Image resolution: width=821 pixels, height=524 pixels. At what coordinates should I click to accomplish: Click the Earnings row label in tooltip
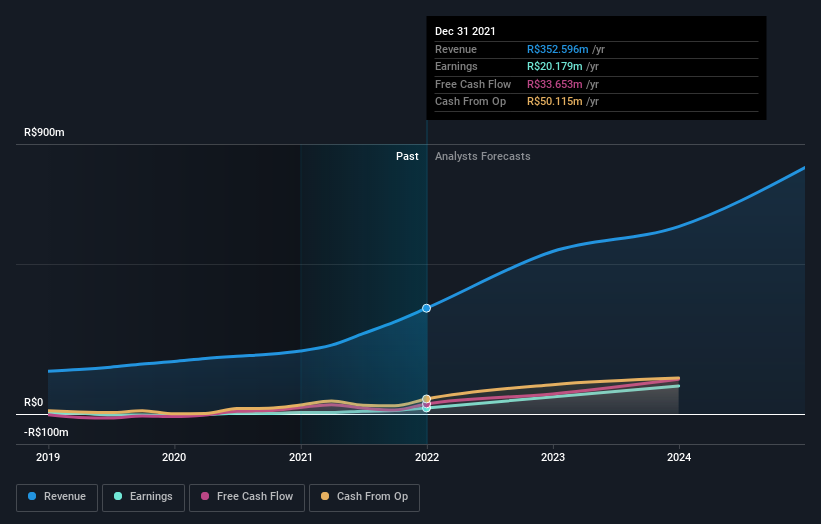457,66
